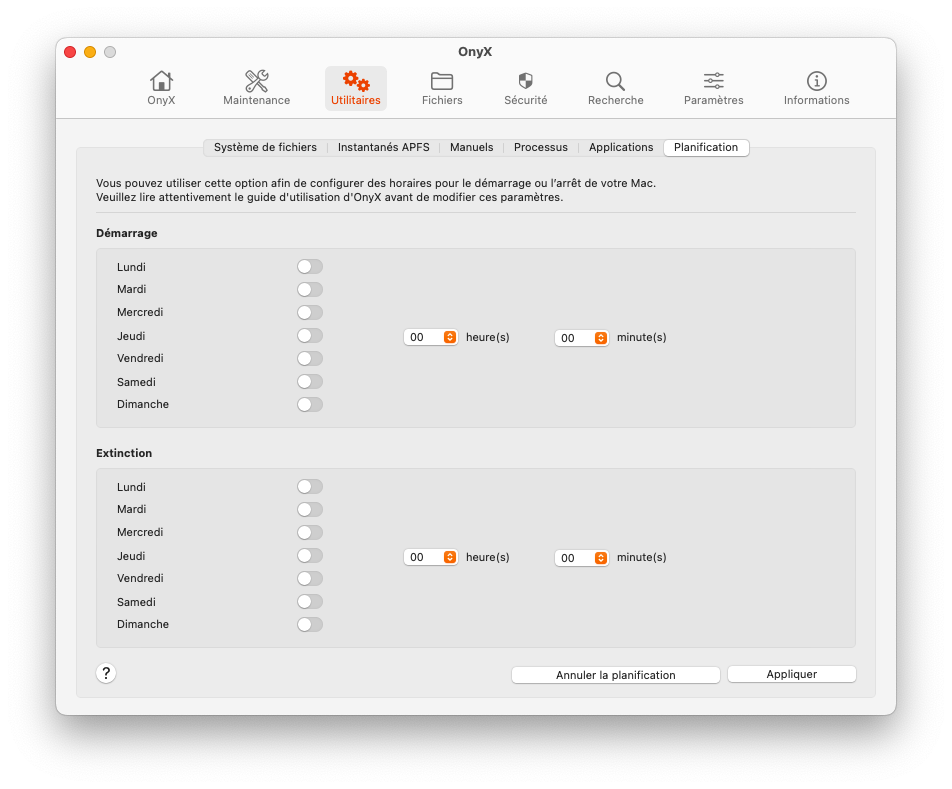Open Extinction heure(s) dropdown
Image resolution: width=952 pixels, height=789 pixels.
click(x=430, y=557)
